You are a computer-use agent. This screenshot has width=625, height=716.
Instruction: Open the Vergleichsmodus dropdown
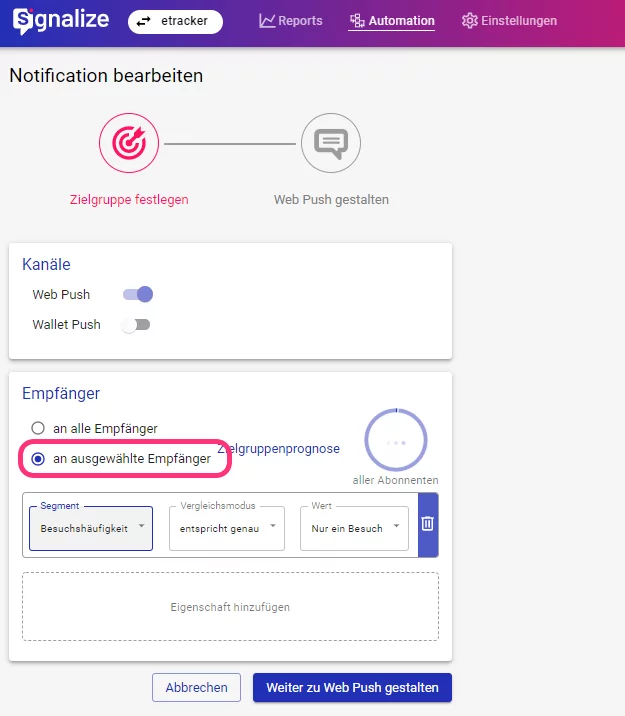click(x=226, y=527)
